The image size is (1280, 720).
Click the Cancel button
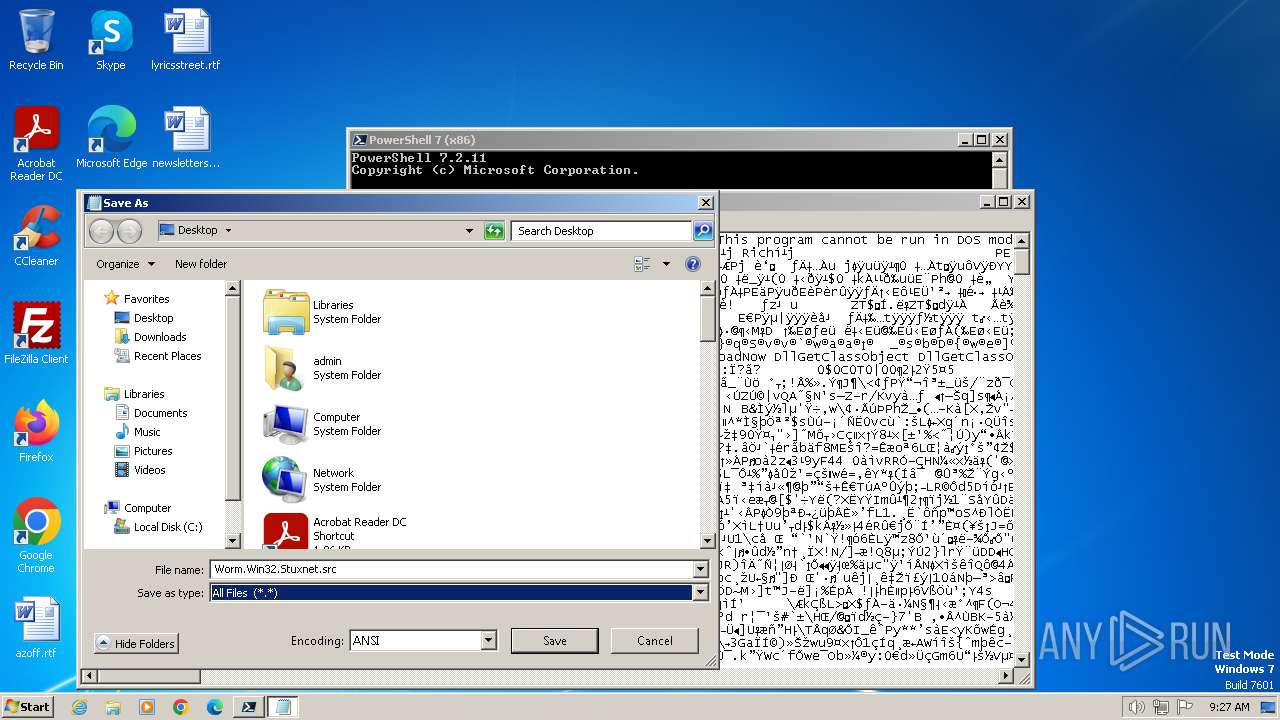point(655,641)
